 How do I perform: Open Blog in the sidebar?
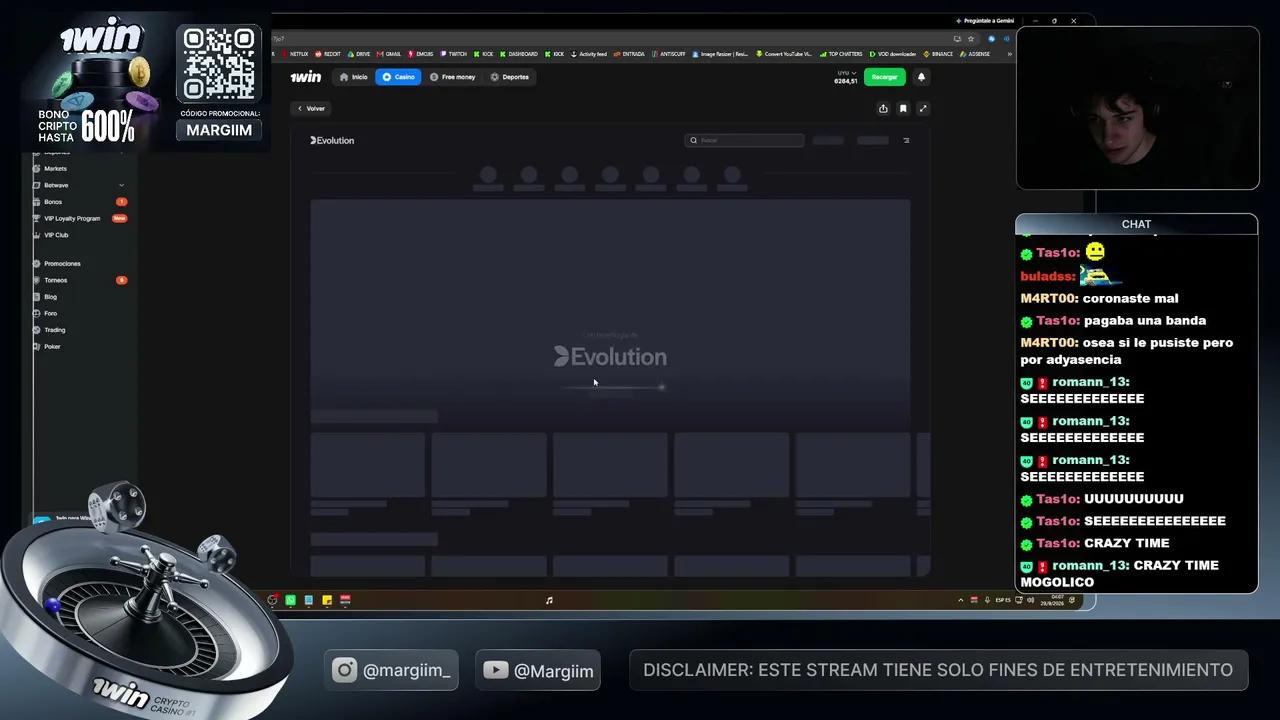coord(50,297)
